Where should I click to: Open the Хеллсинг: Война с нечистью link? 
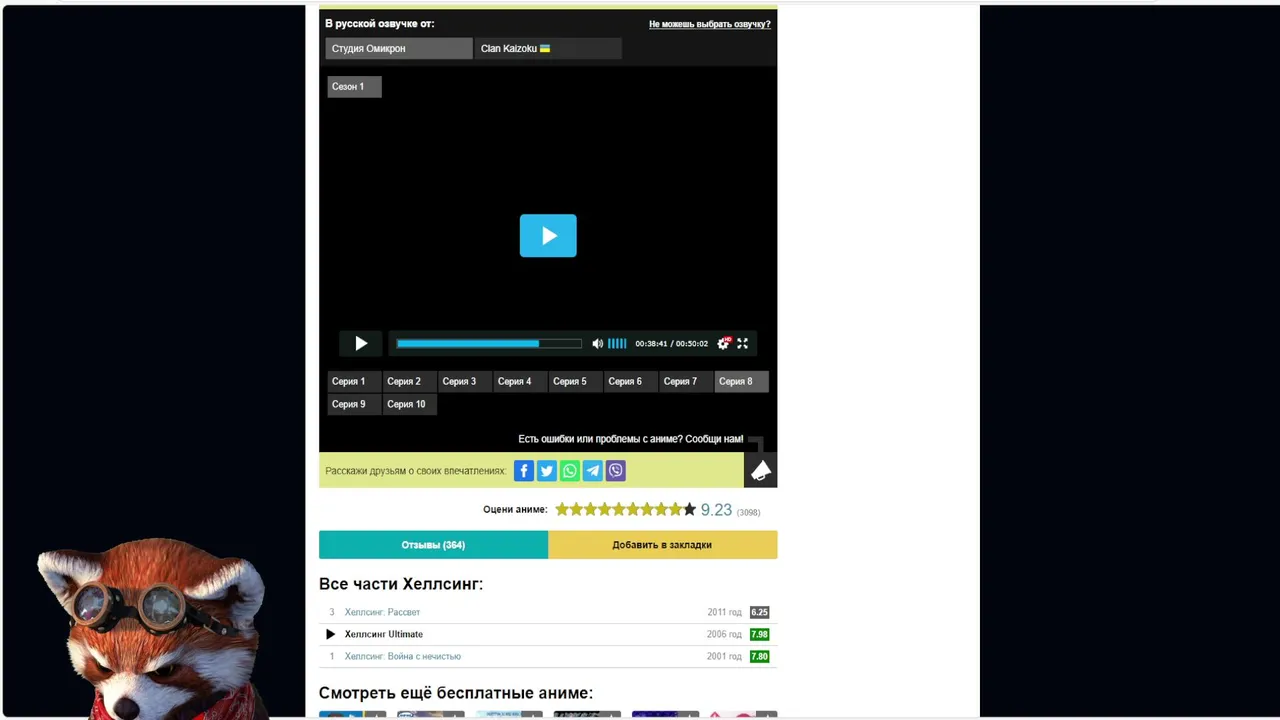(x=403, y=656)
